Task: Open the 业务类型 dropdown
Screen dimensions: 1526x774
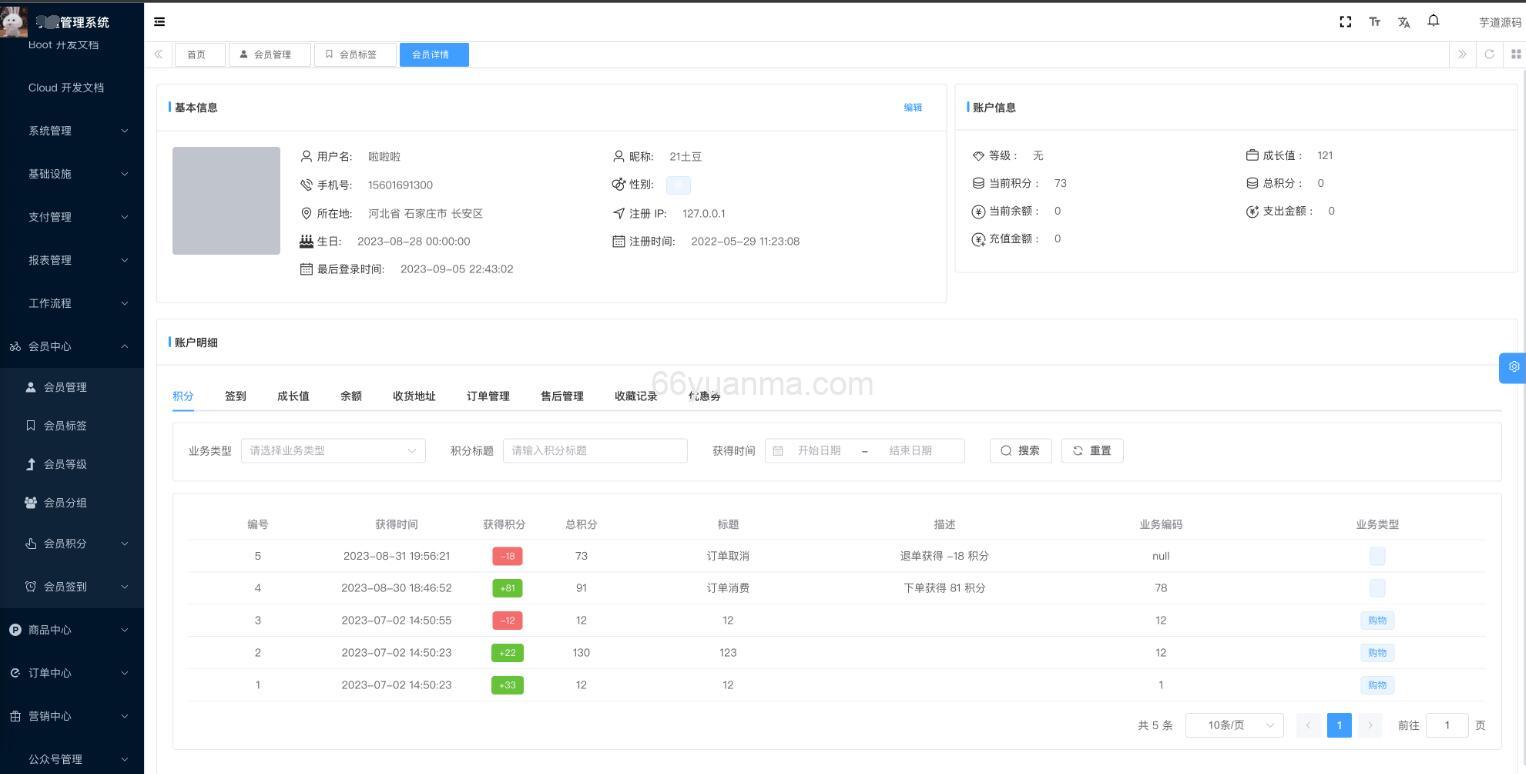Action: [x=333, y=450]
